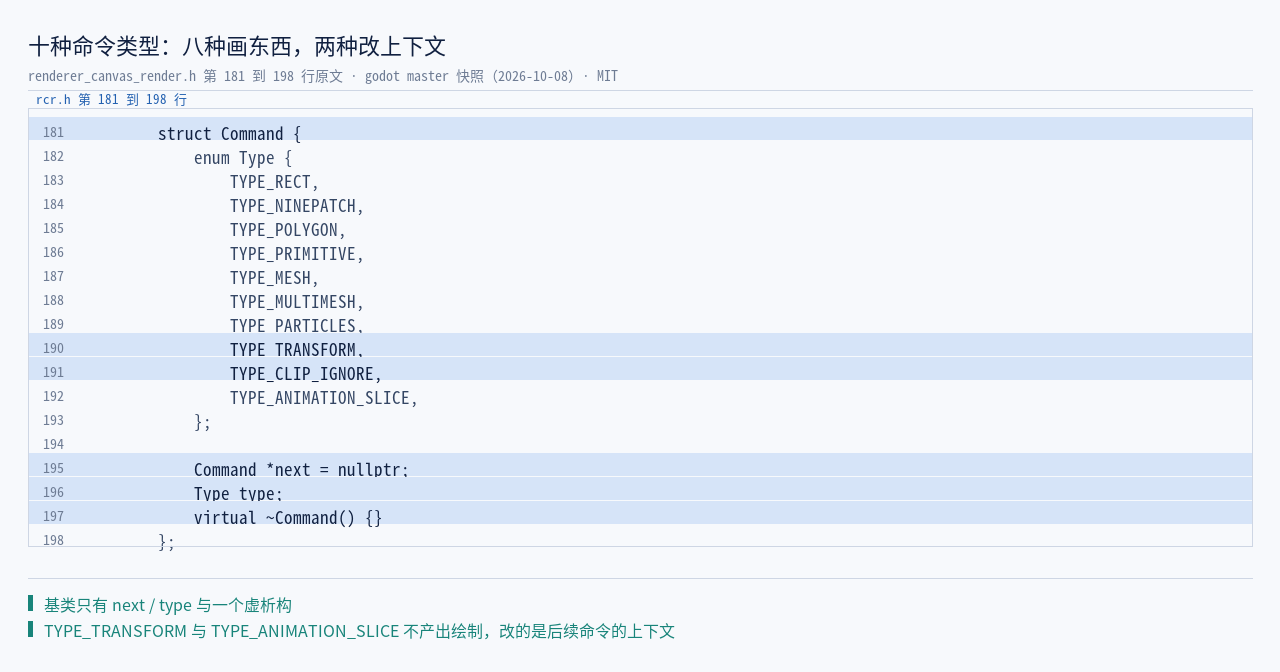Click line number 198
The height and width of the screenshot is (672, 1280).
pos(53,541)
